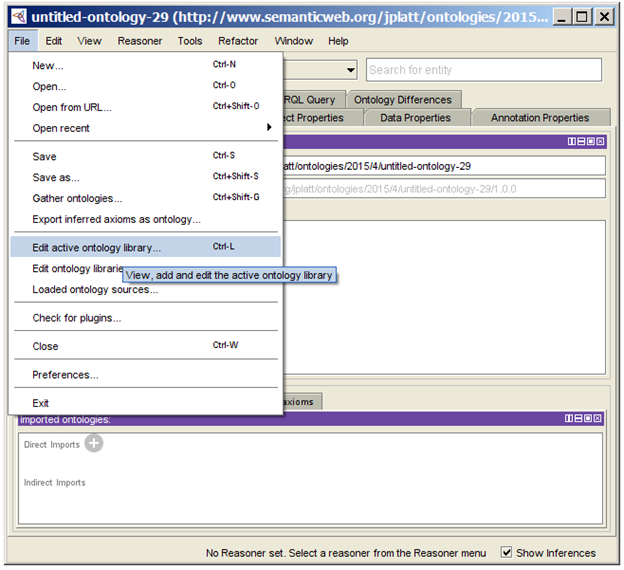Switch to Annotation Properties tab
The image size is (624, 570).
pos(540,118)
